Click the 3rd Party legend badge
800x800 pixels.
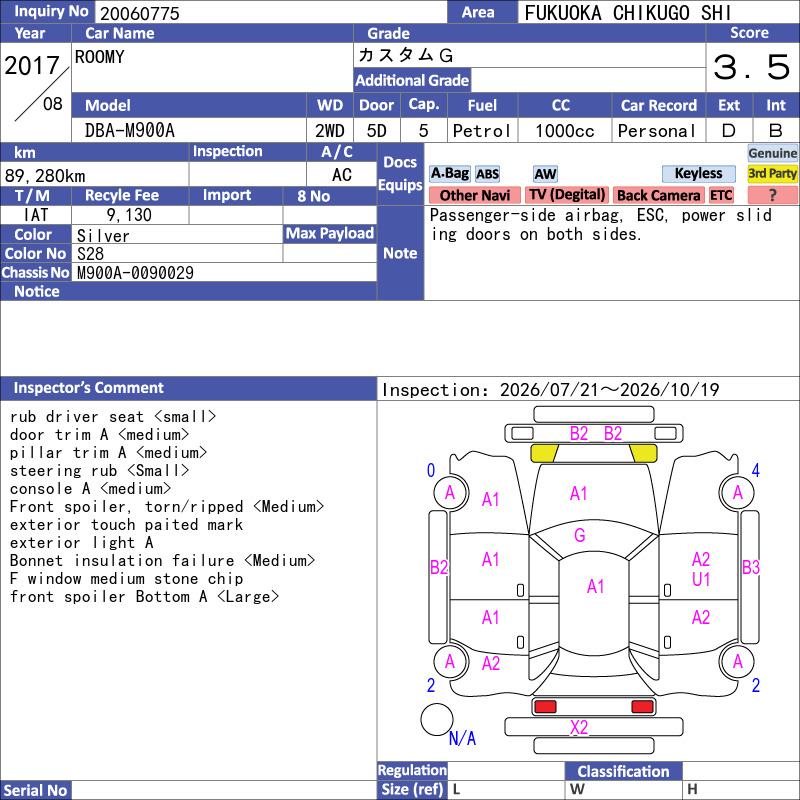772,174
